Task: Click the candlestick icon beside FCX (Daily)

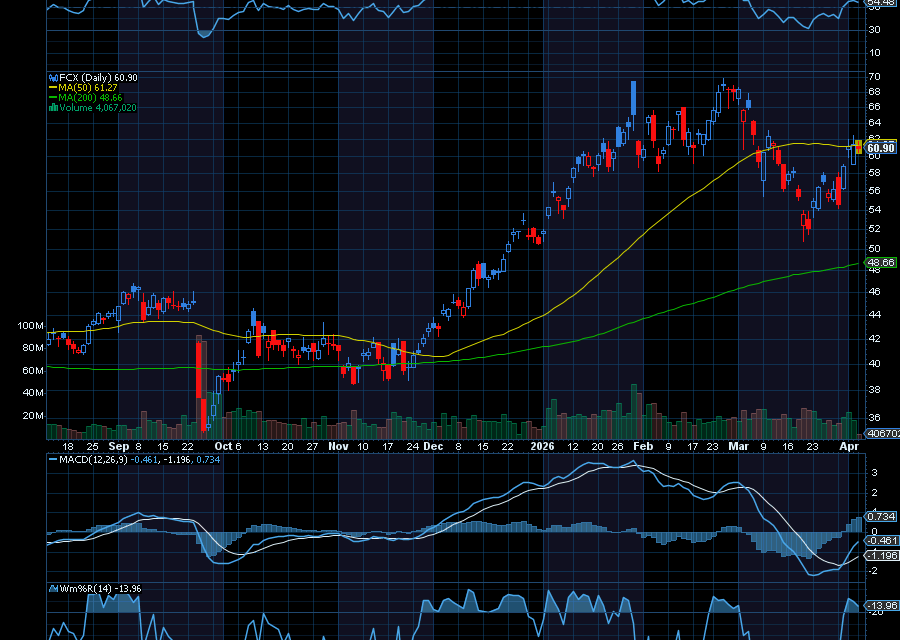Action: (x=53, y=76)
